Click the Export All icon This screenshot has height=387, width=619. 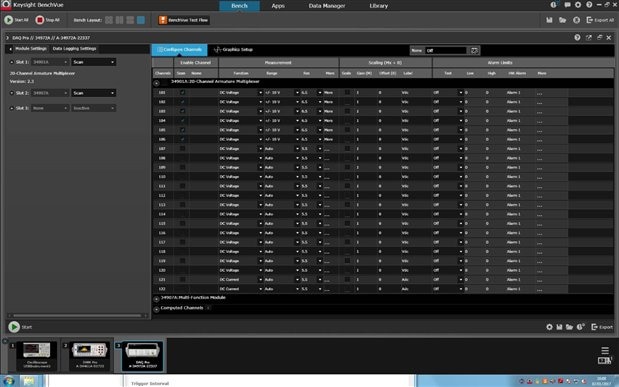pos(589,20)
